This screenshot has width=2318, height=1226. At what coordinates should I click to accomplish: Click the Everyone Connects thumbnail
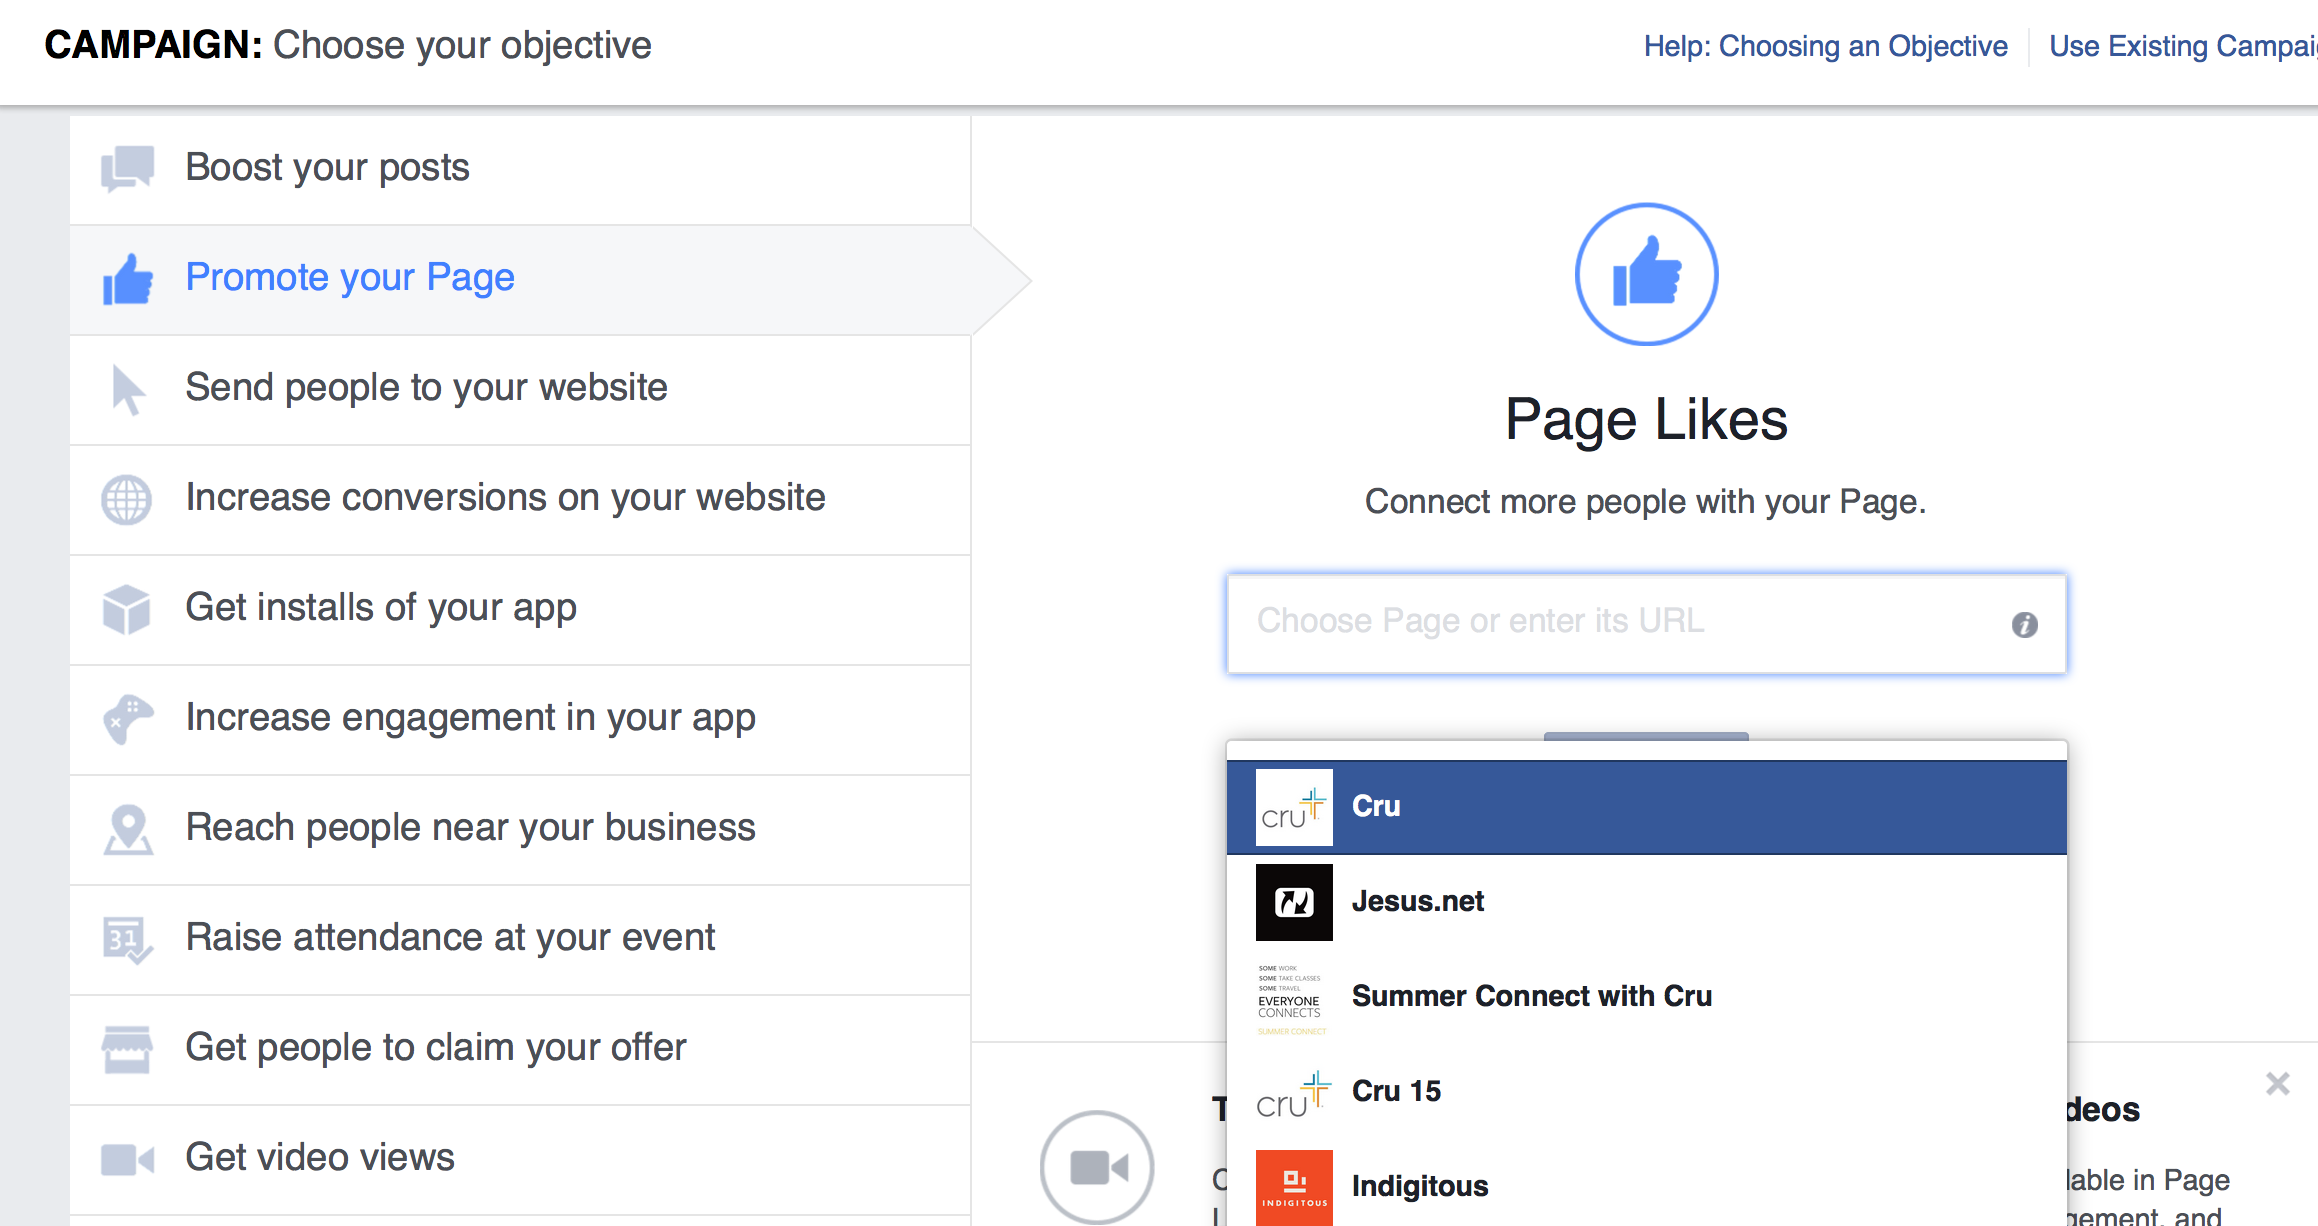(1294, 997)
